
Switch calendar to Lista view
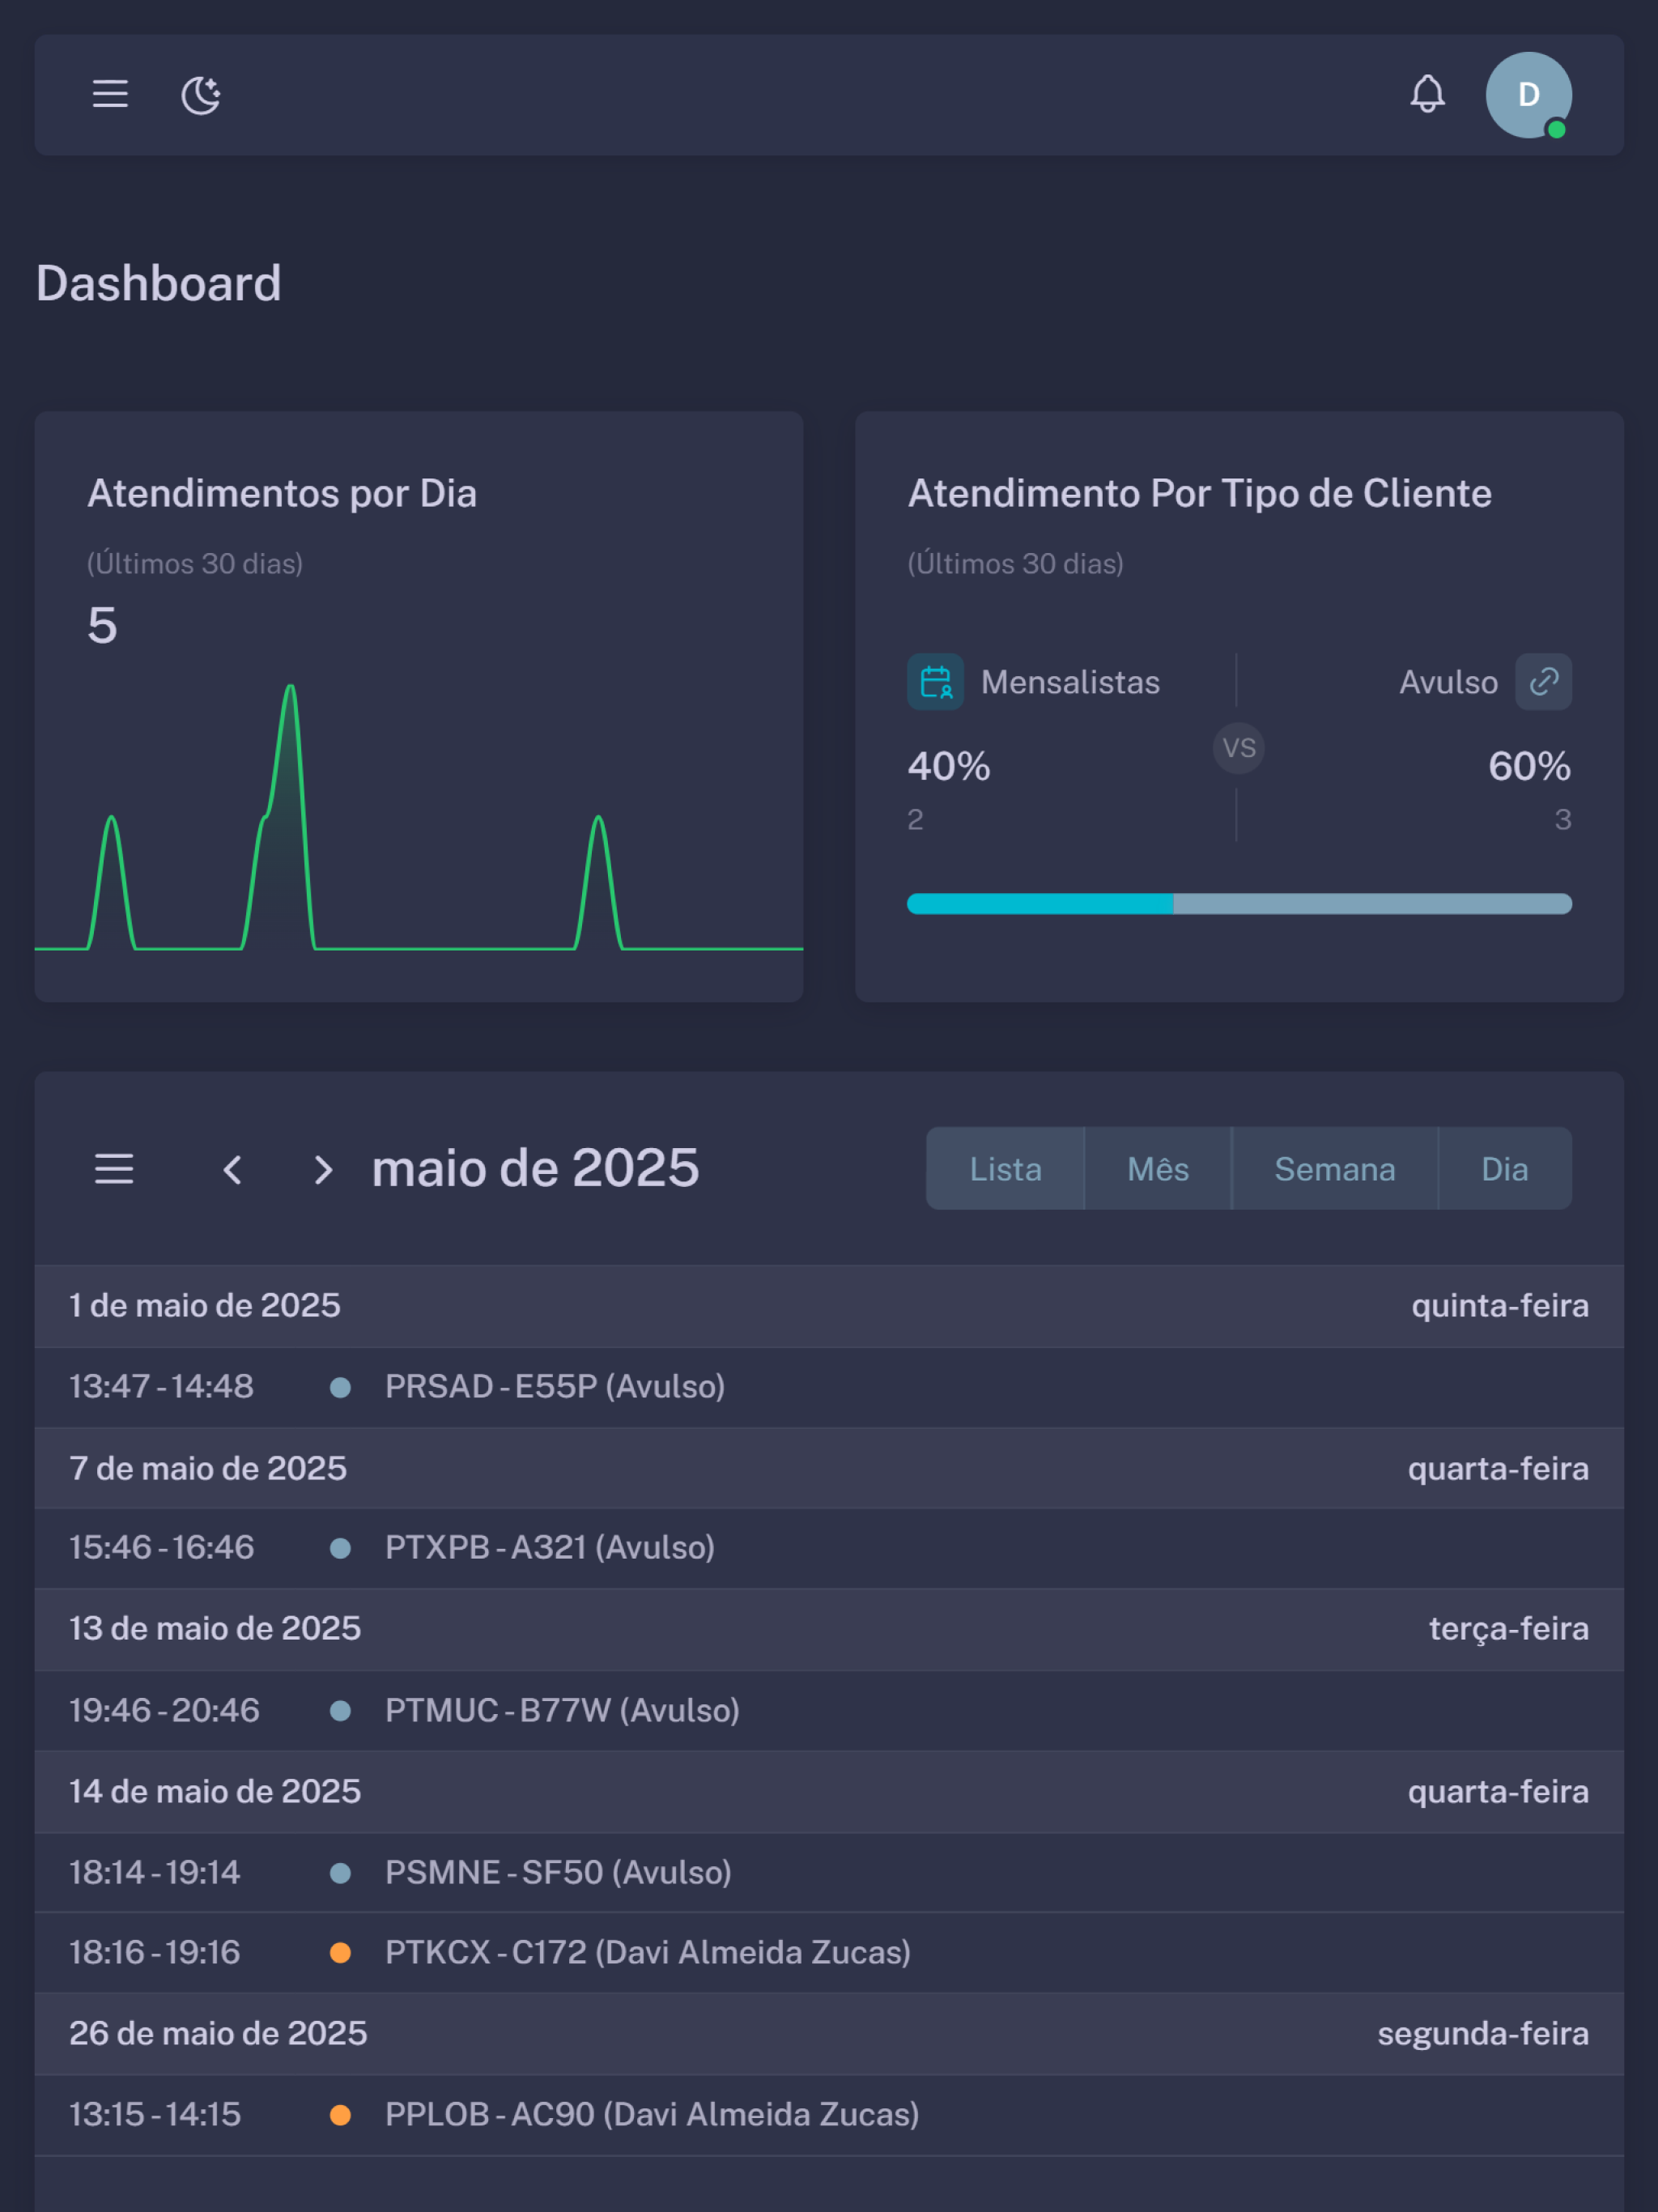pyautogui.click(x=1005, y=1169)
